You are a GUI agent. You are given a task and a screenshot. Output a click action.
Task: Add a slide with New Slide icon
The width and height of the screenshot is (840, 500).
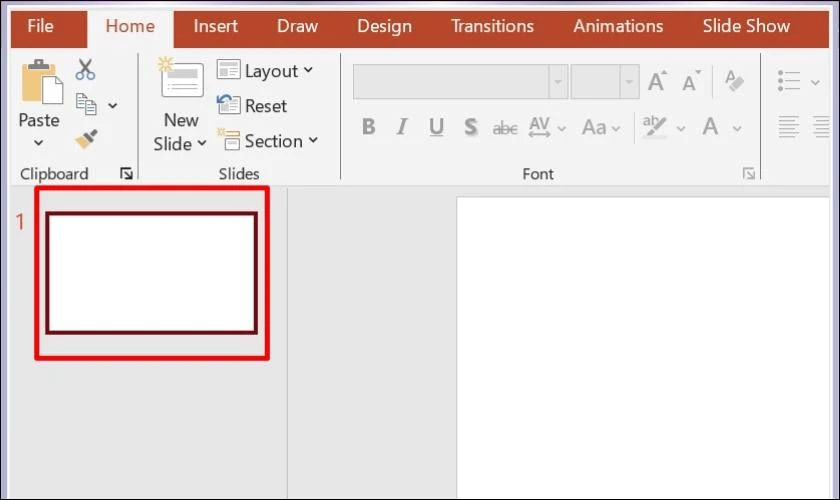pos(181,78)
